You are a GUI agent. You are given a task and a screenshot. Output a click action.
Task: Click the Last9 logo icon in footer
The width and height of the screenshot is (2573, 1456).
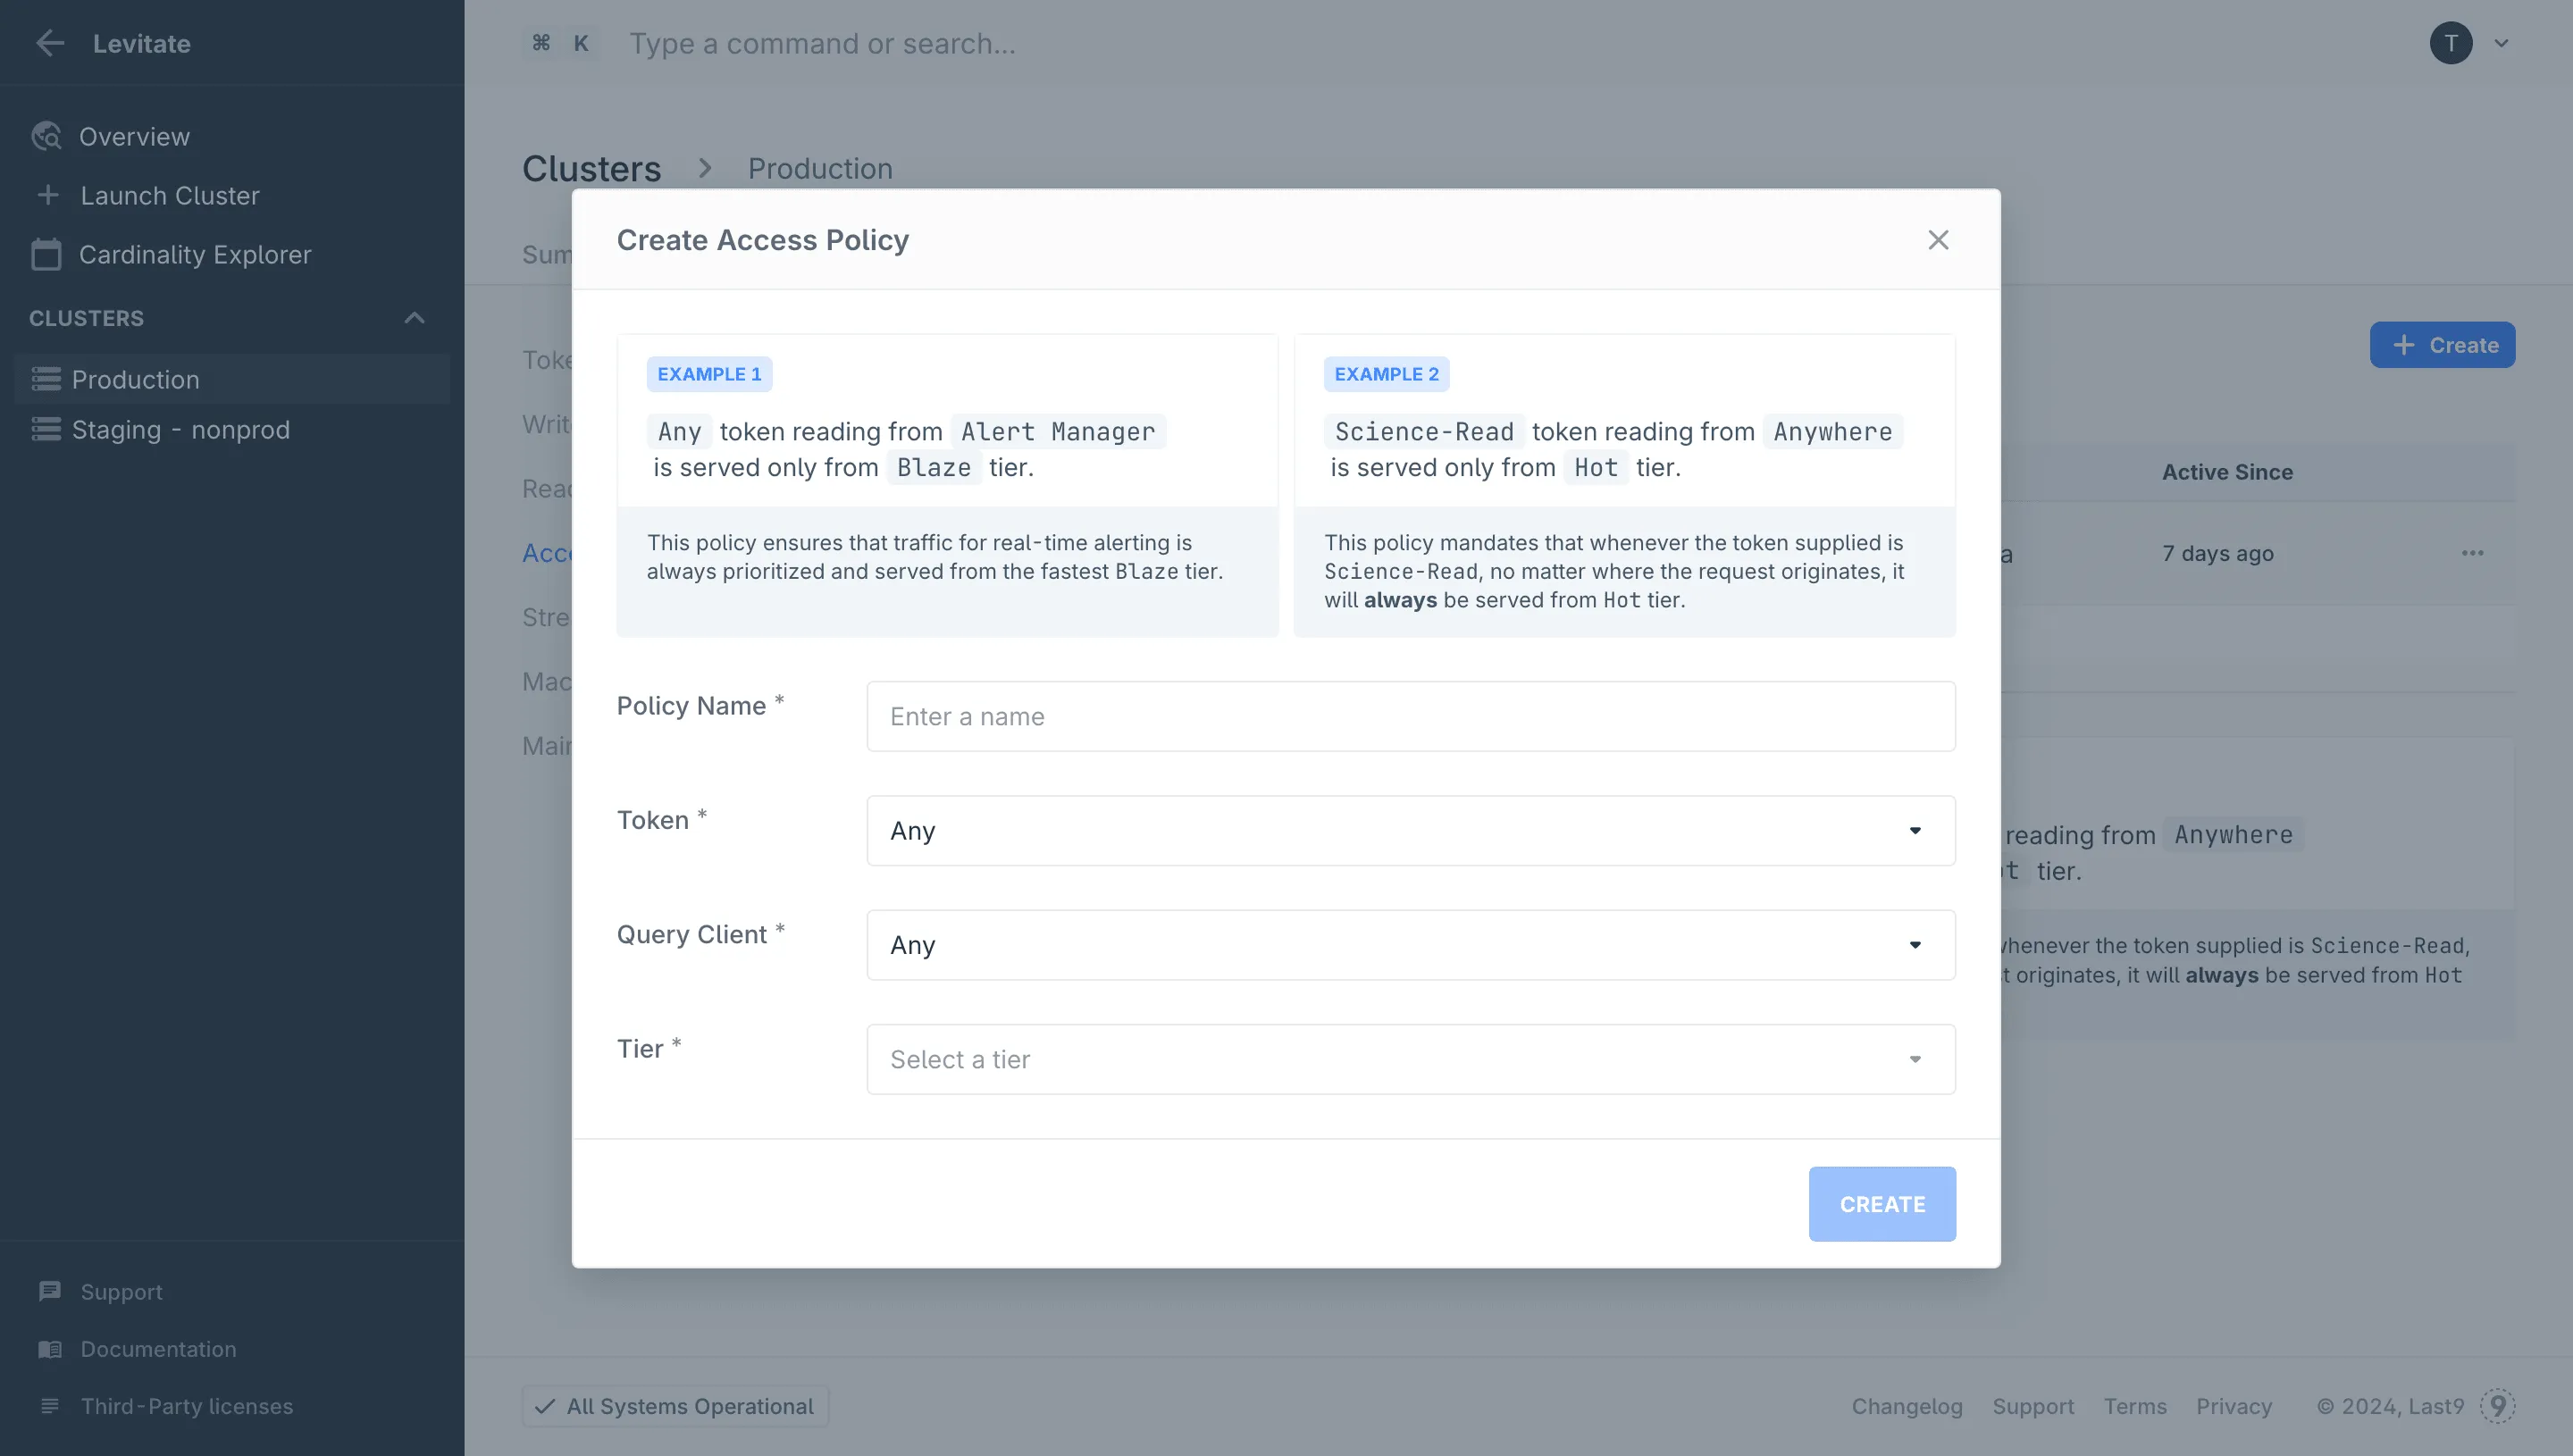[x=2497, y=1405]
